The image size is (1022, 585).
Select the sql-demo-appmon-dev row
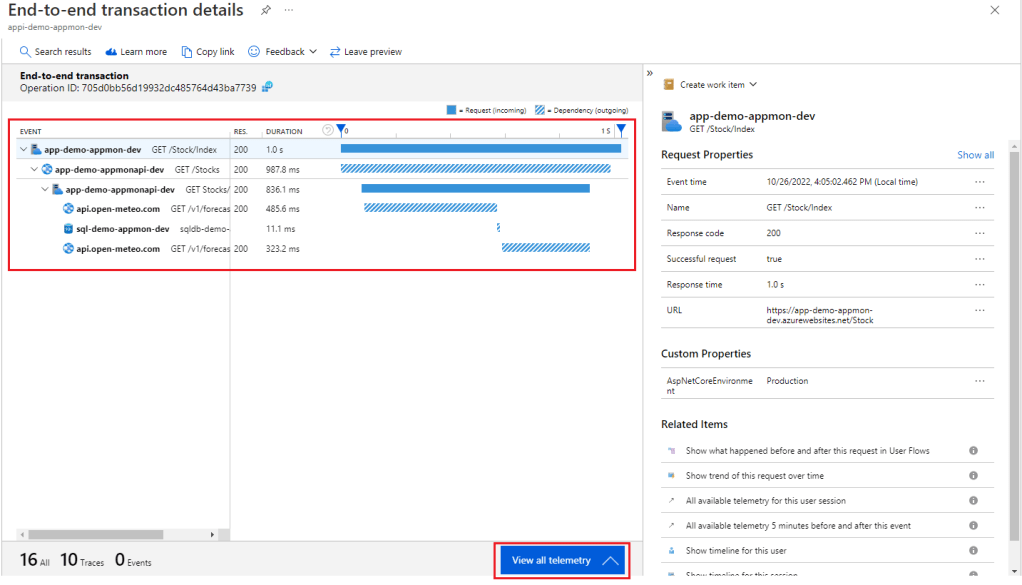122,229
